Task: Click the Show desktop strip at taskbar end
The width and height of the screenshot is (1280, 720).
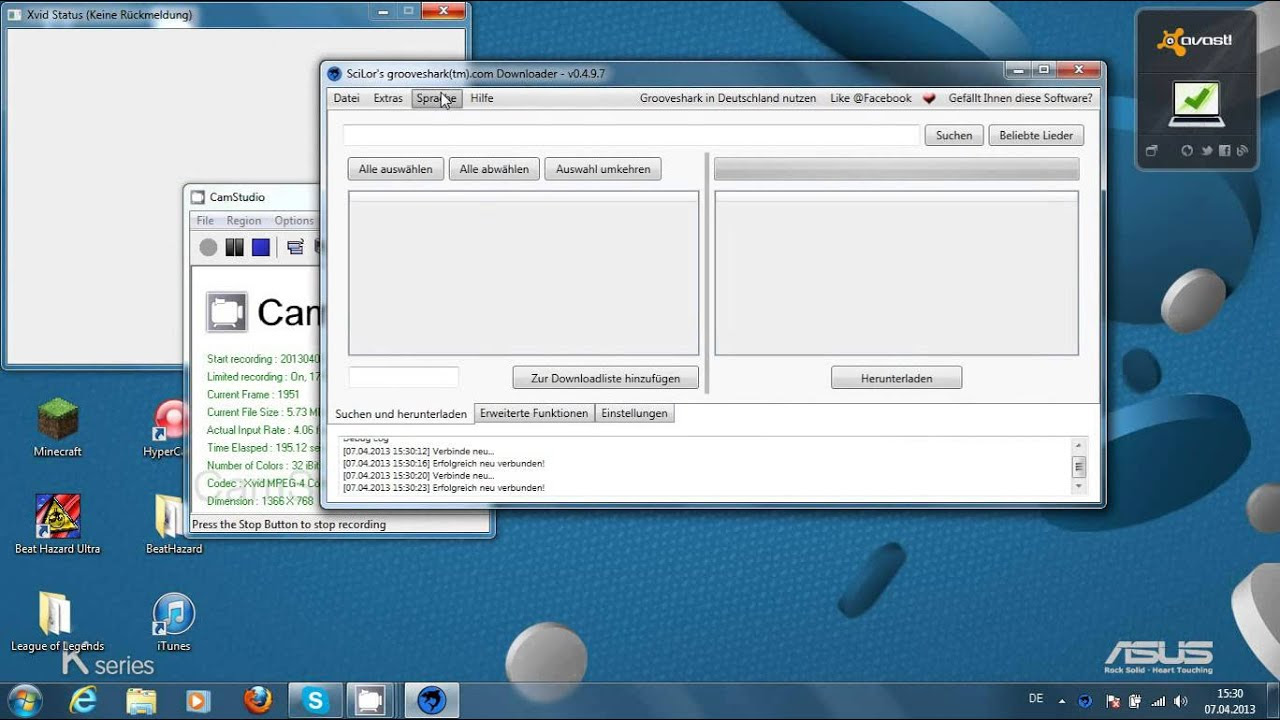Action: click(1273, 700)
